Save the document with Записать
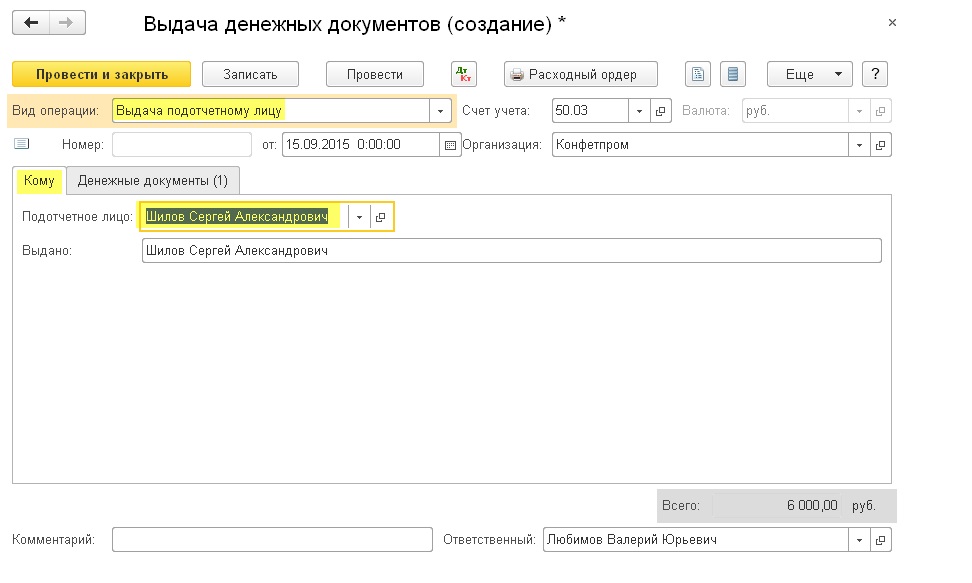The width and height of the screenshot is (972, 583). 250,74
